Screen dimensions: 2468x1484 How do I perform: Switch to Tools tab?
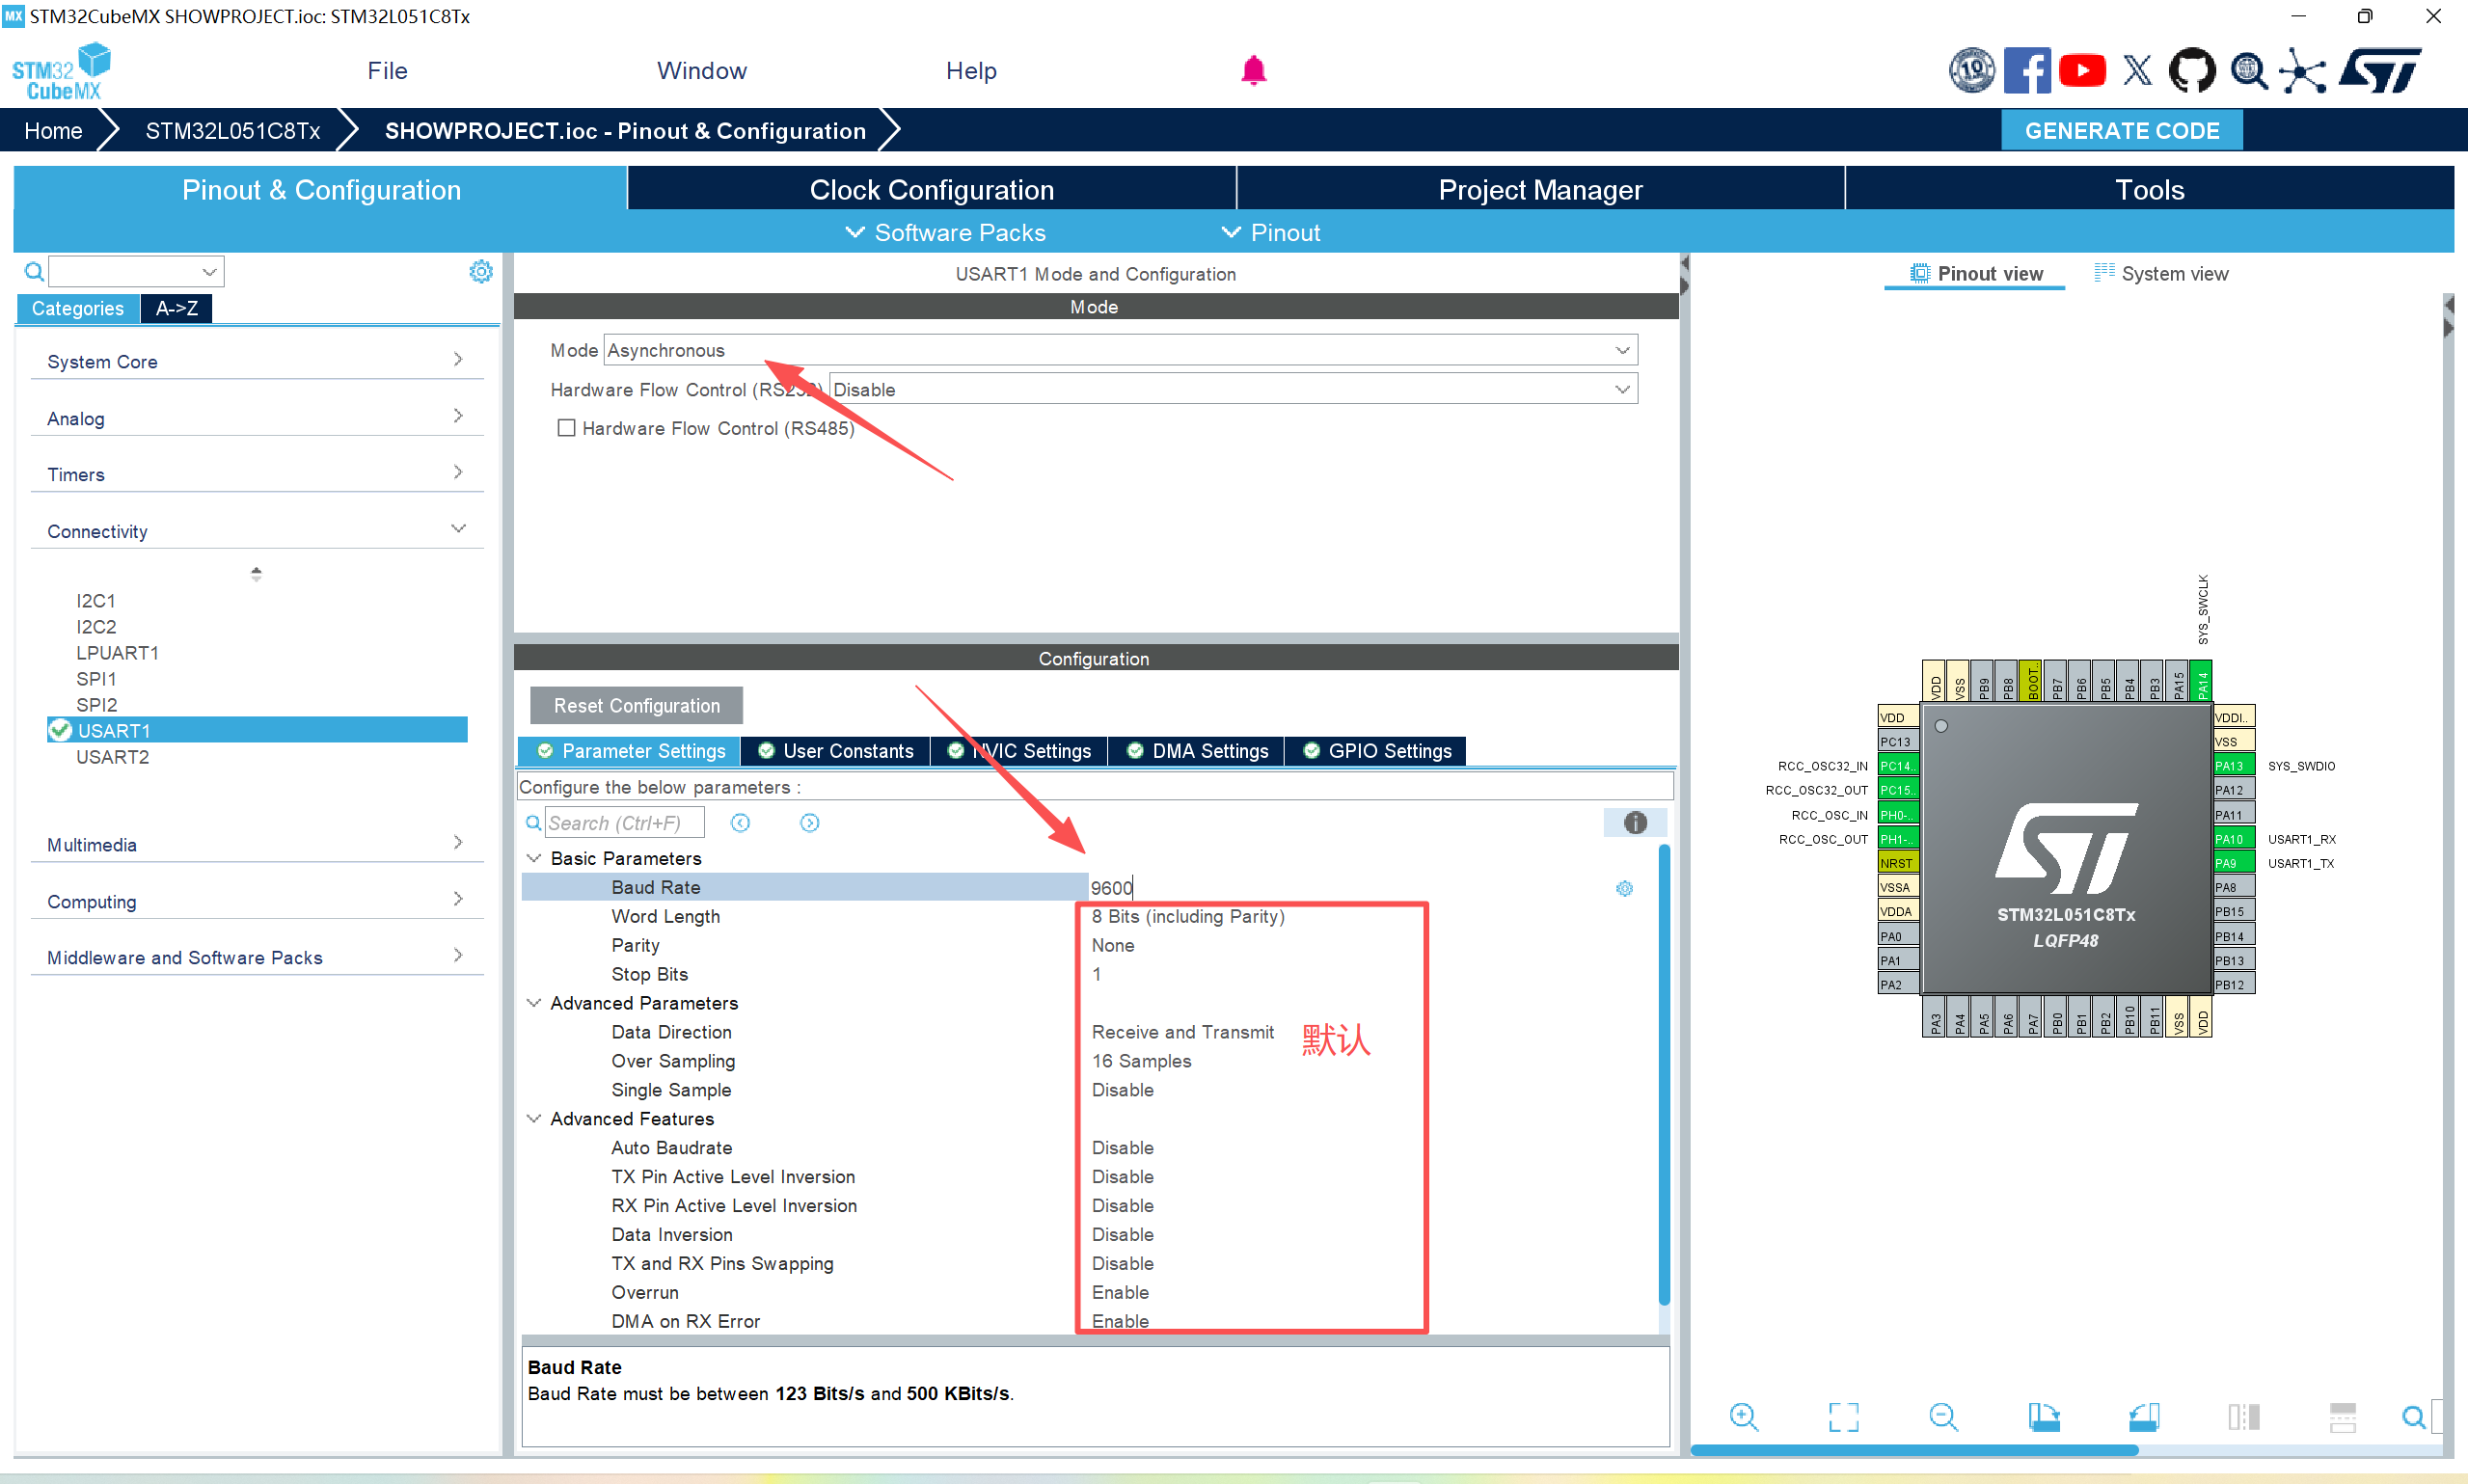(x=2149, y=190)
